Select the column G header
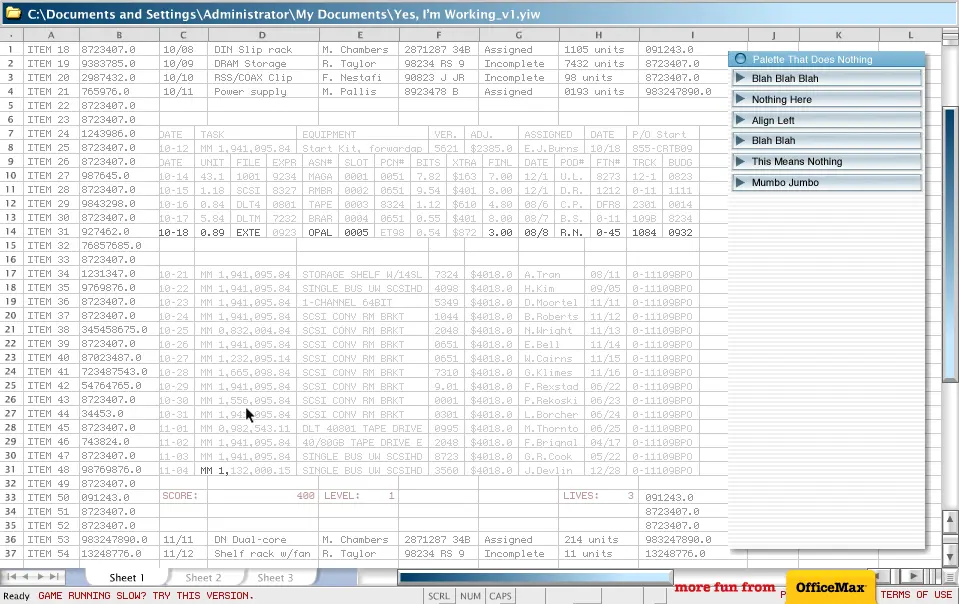This screenshot has width=959, height=604. point(519,35)
